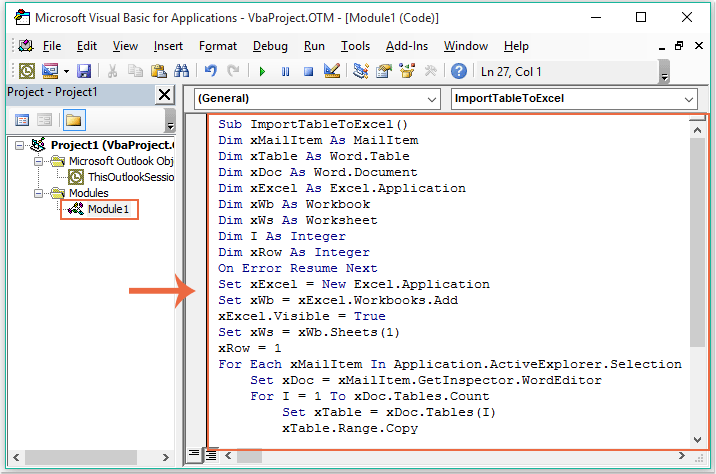Click the View Code icon in Project pane
Screen dimensions: 716x474
pyautogui.click(x=22, y=120)
